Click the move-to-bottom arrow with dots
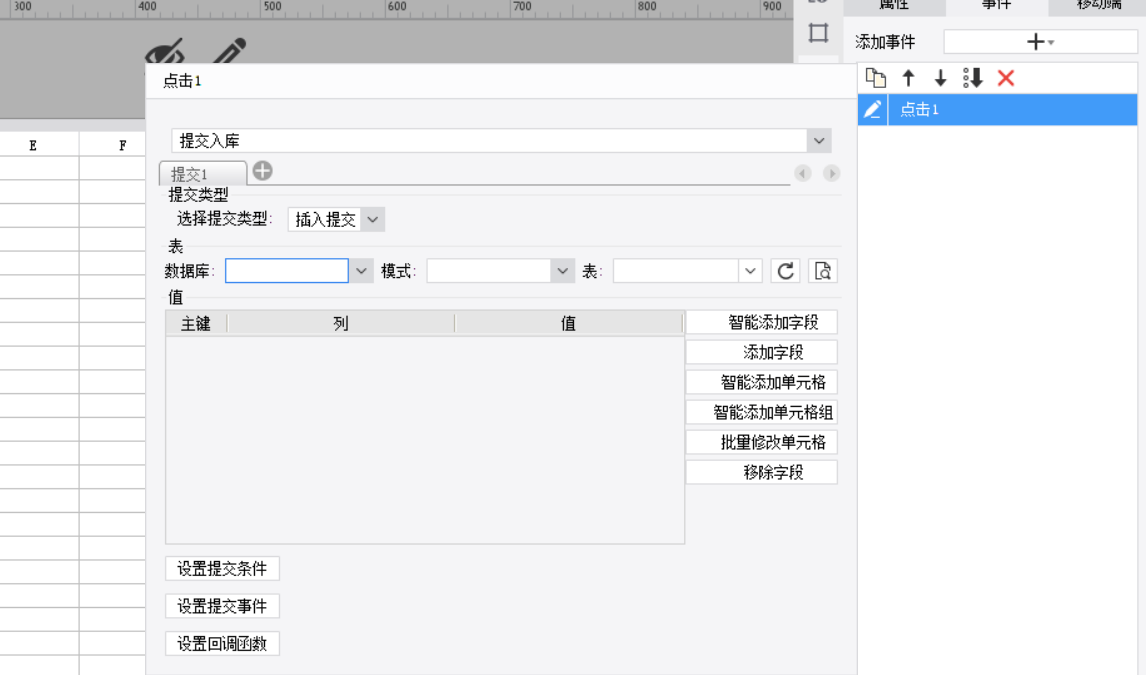Screen dimensions: 1146x675 point(973,78)
